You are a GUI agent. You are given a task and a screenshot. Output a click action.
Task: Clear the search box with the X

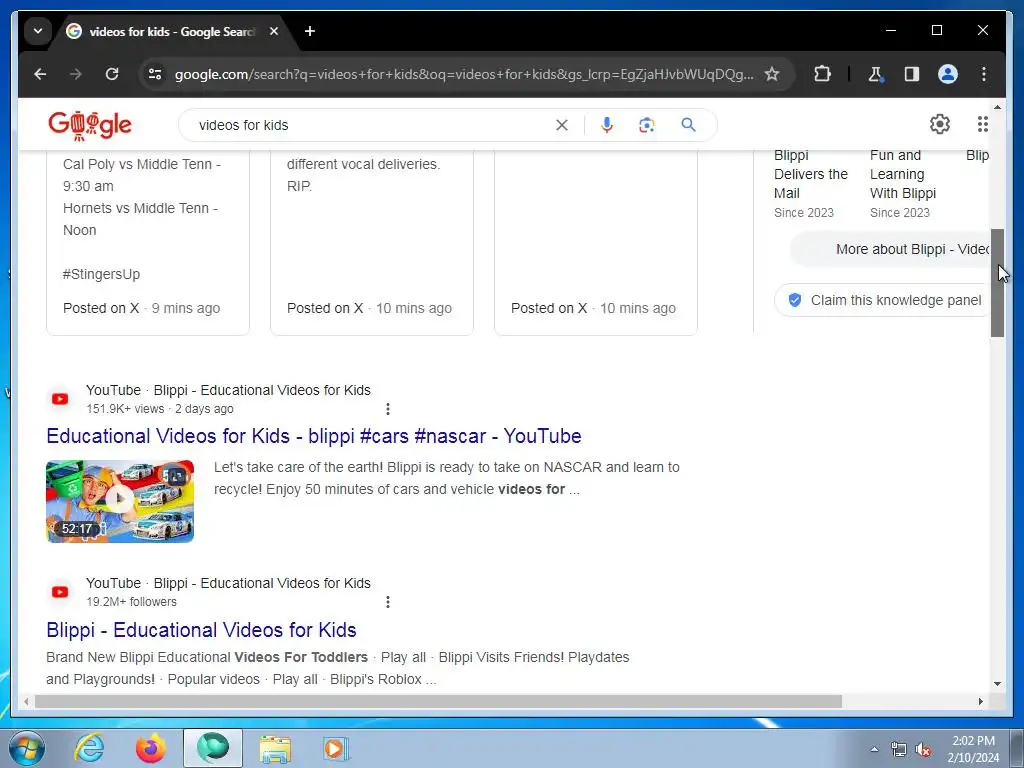[x=562, y=125]
